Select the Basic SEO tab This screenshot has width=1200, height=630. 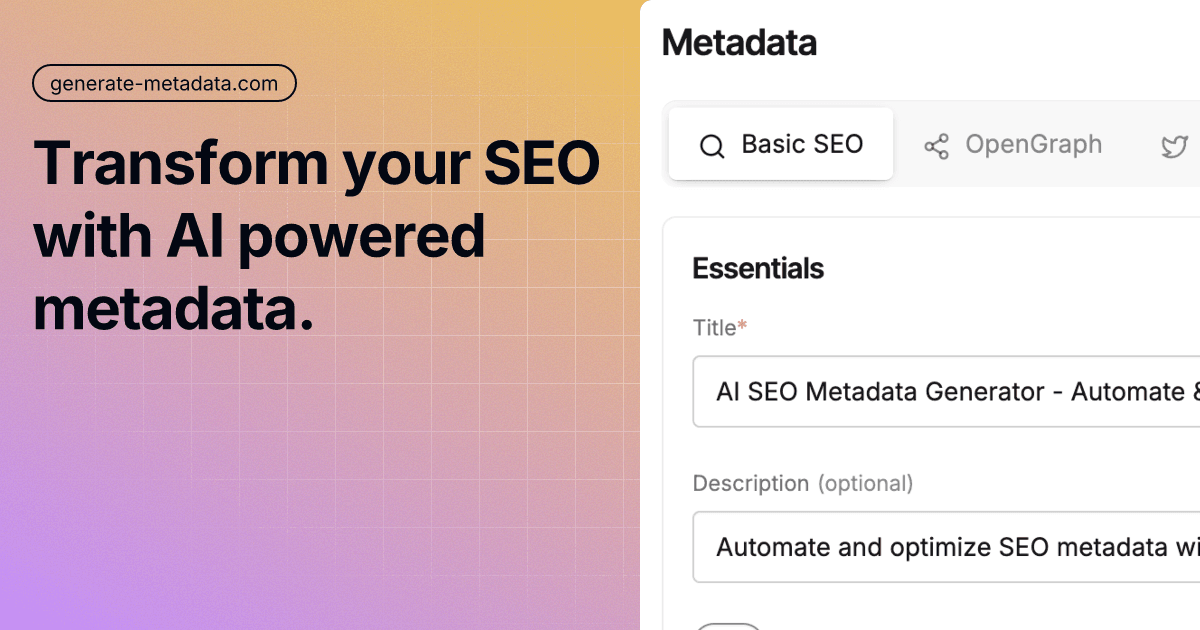780,144
